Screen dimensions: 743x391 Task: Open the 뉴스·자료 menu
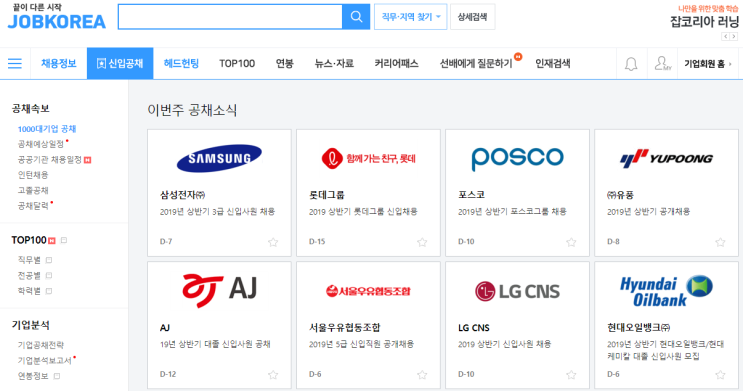[x=334, y=64]
